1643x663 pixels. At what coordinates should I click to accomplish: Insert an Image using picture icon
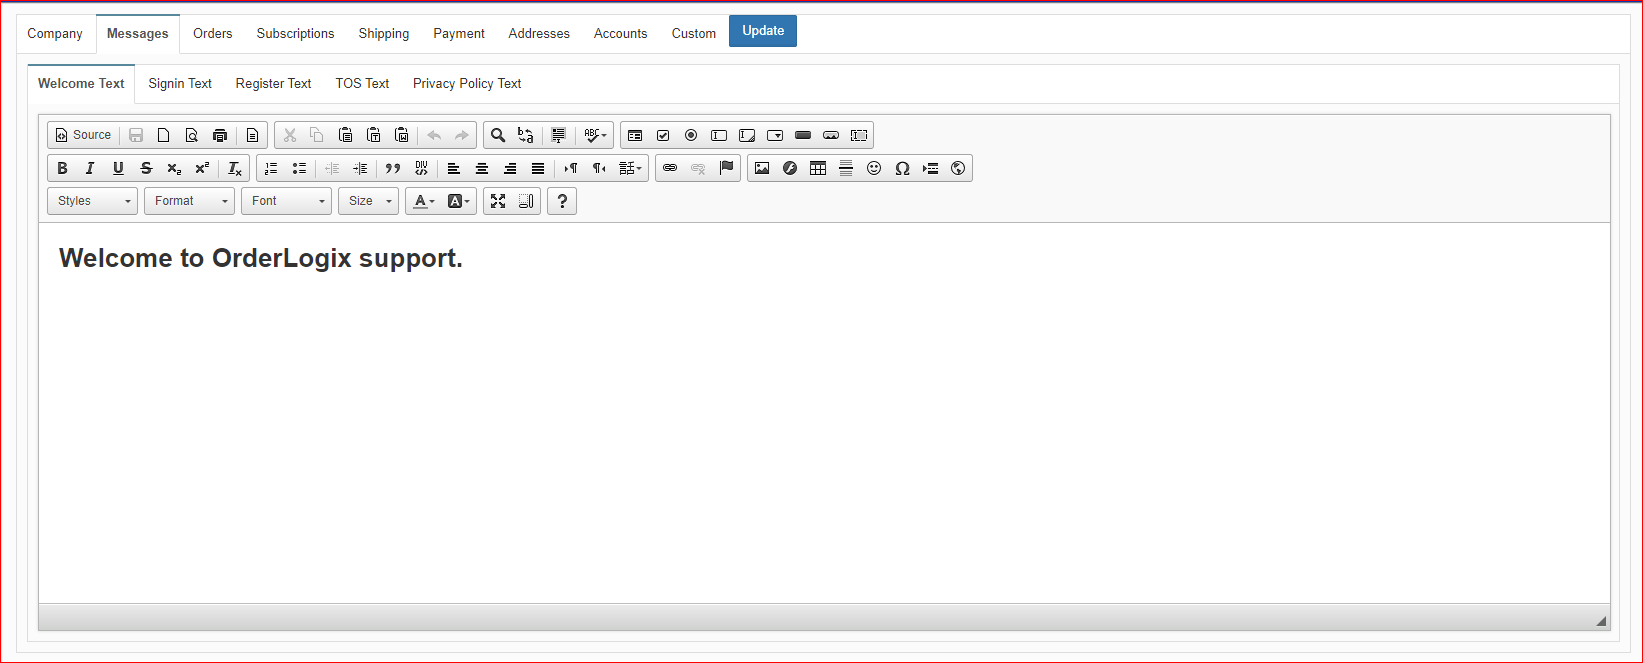coord(762,168)
